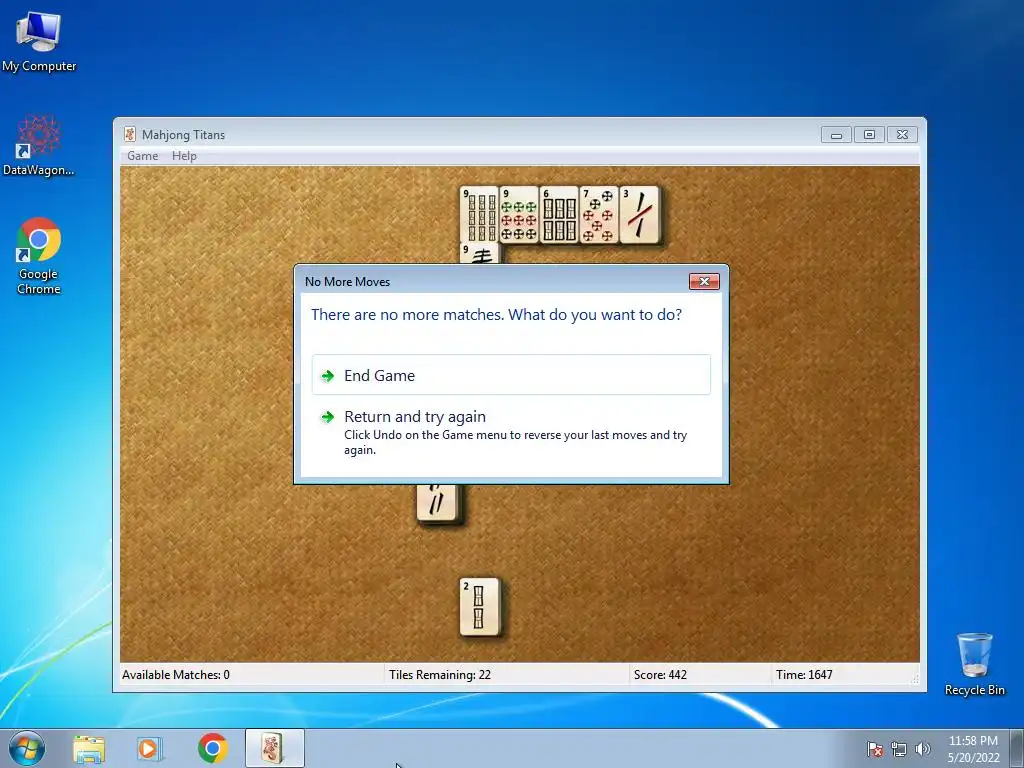Minimize the Mahjong Titans window
1024x768 pixels.
click(x=837, y=135)
